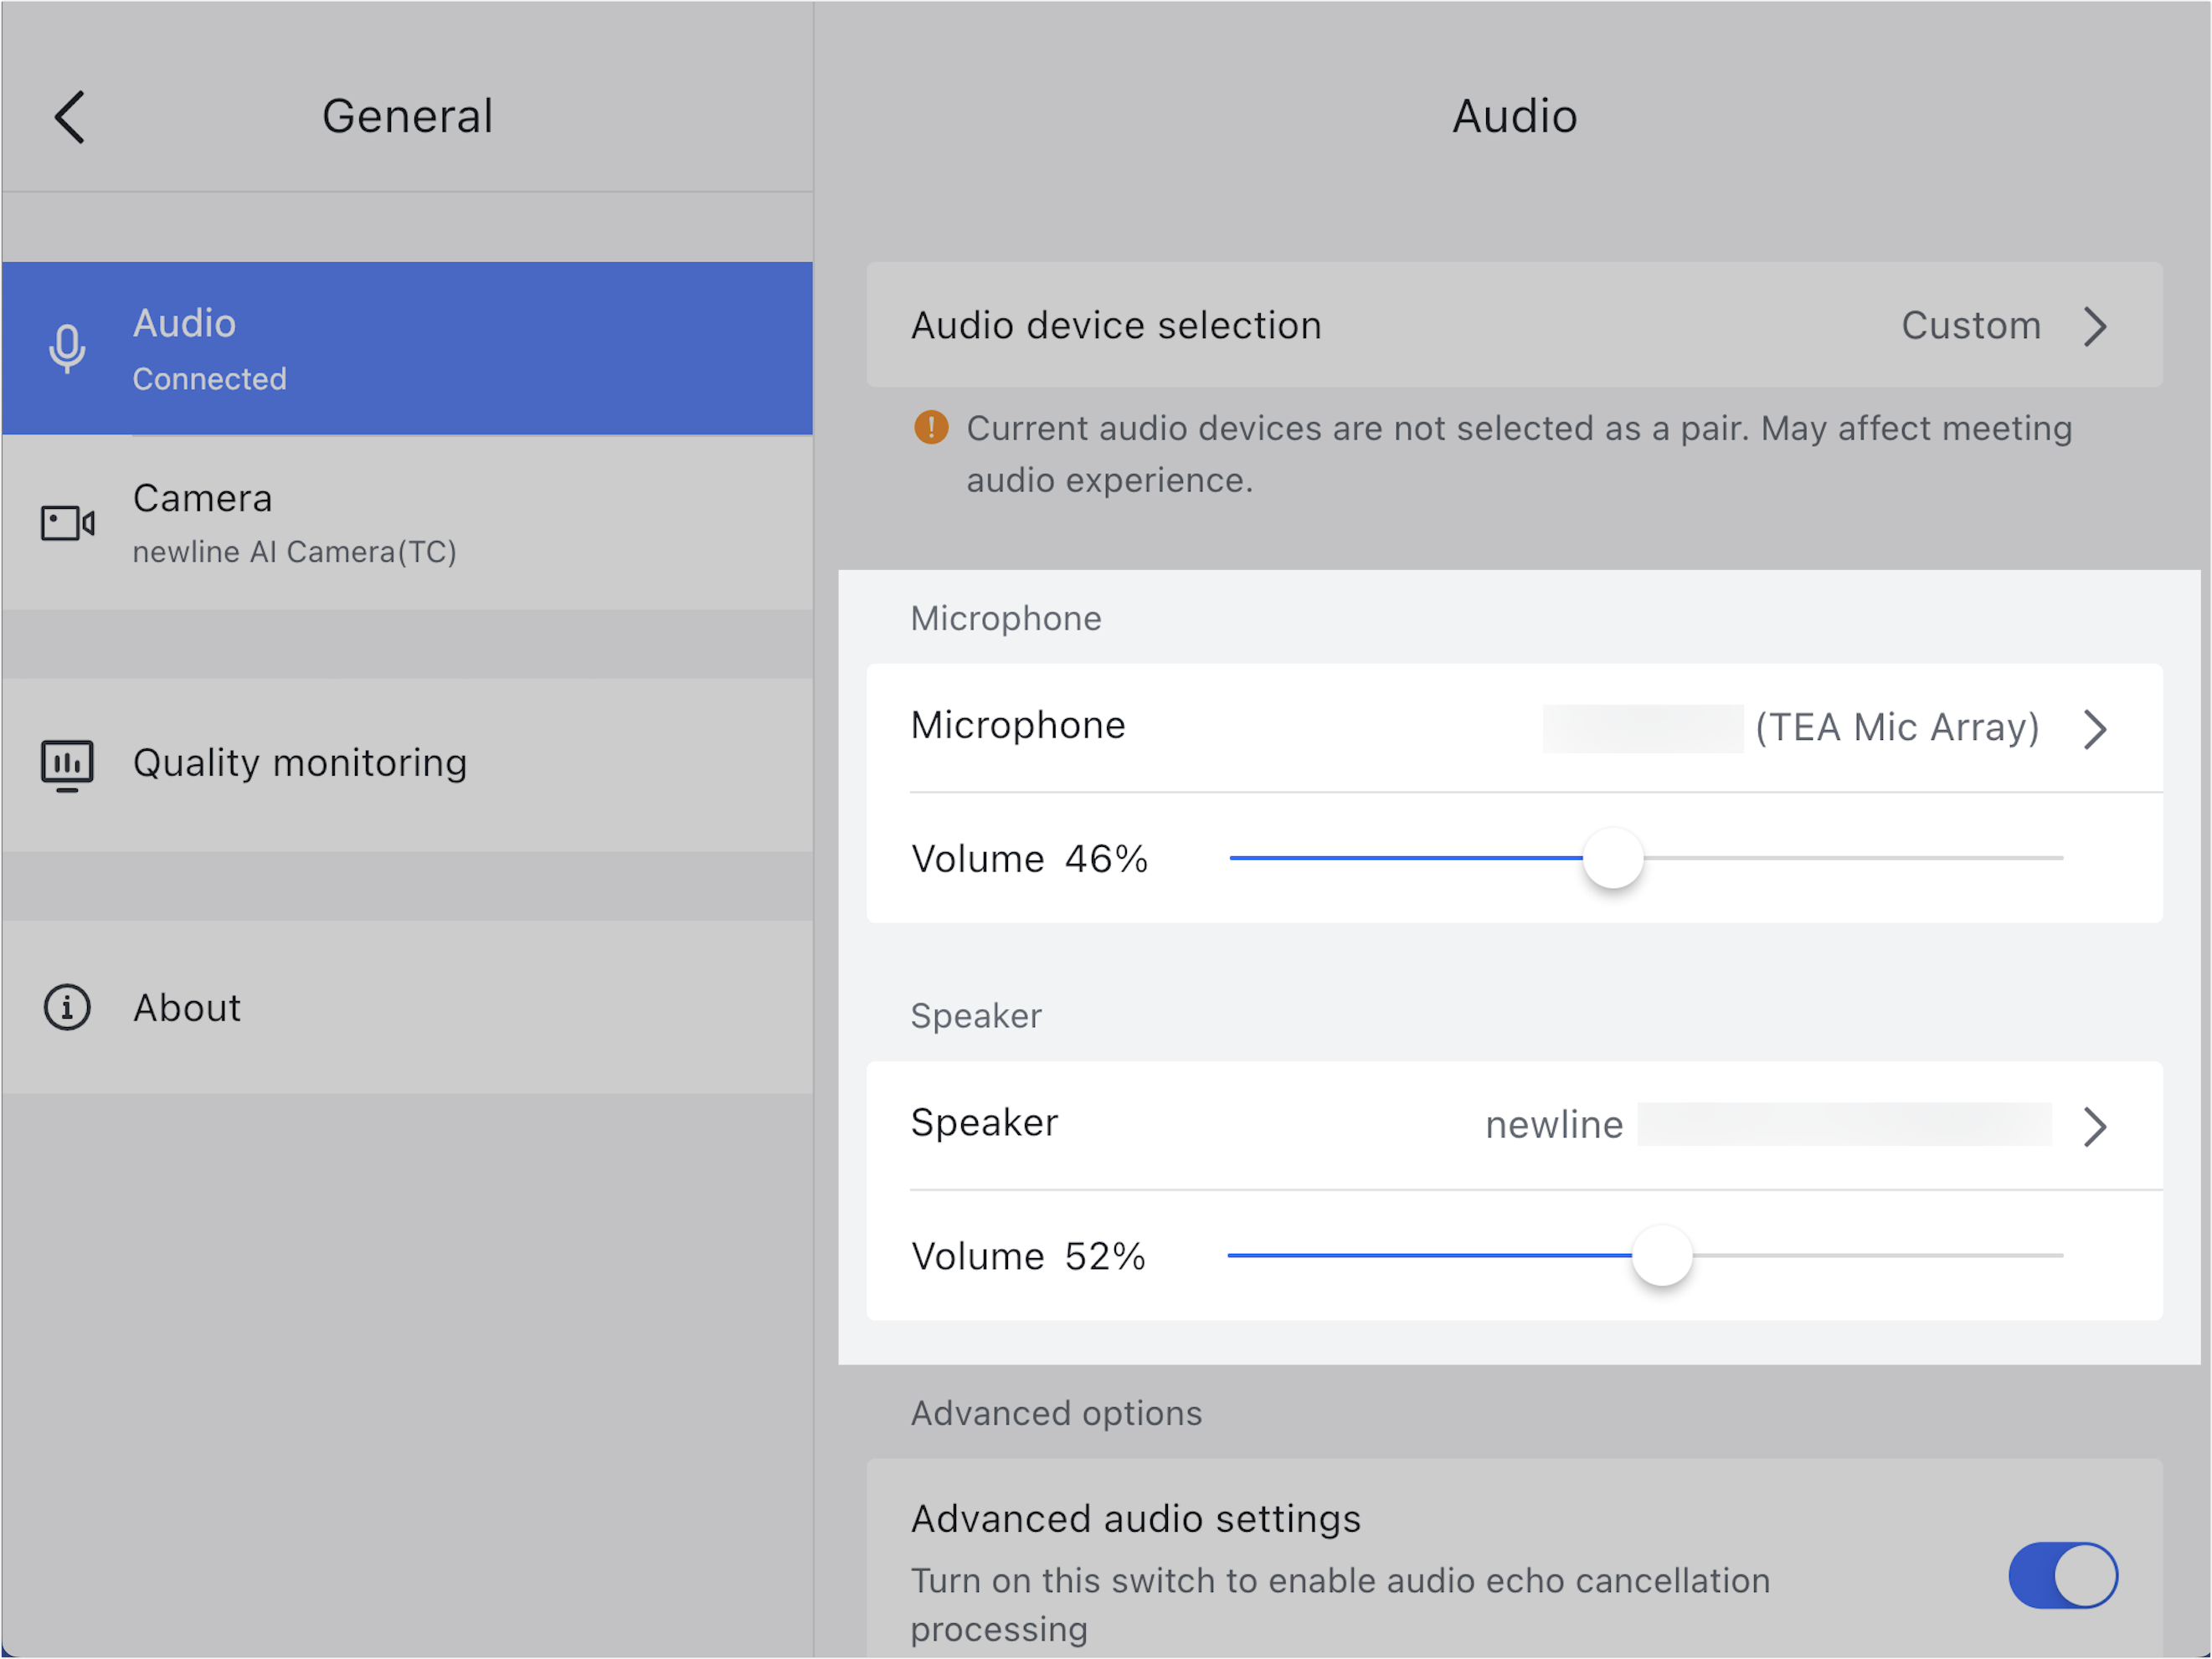
Task: Expand Microphone device list chevron
Action: coord(2095,729)
